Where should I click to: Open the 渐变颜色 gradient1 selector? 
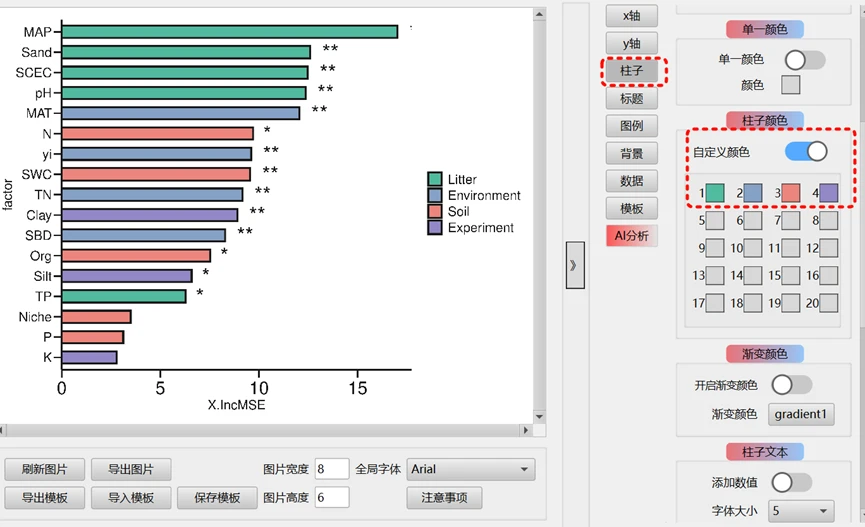click(801, 414)
